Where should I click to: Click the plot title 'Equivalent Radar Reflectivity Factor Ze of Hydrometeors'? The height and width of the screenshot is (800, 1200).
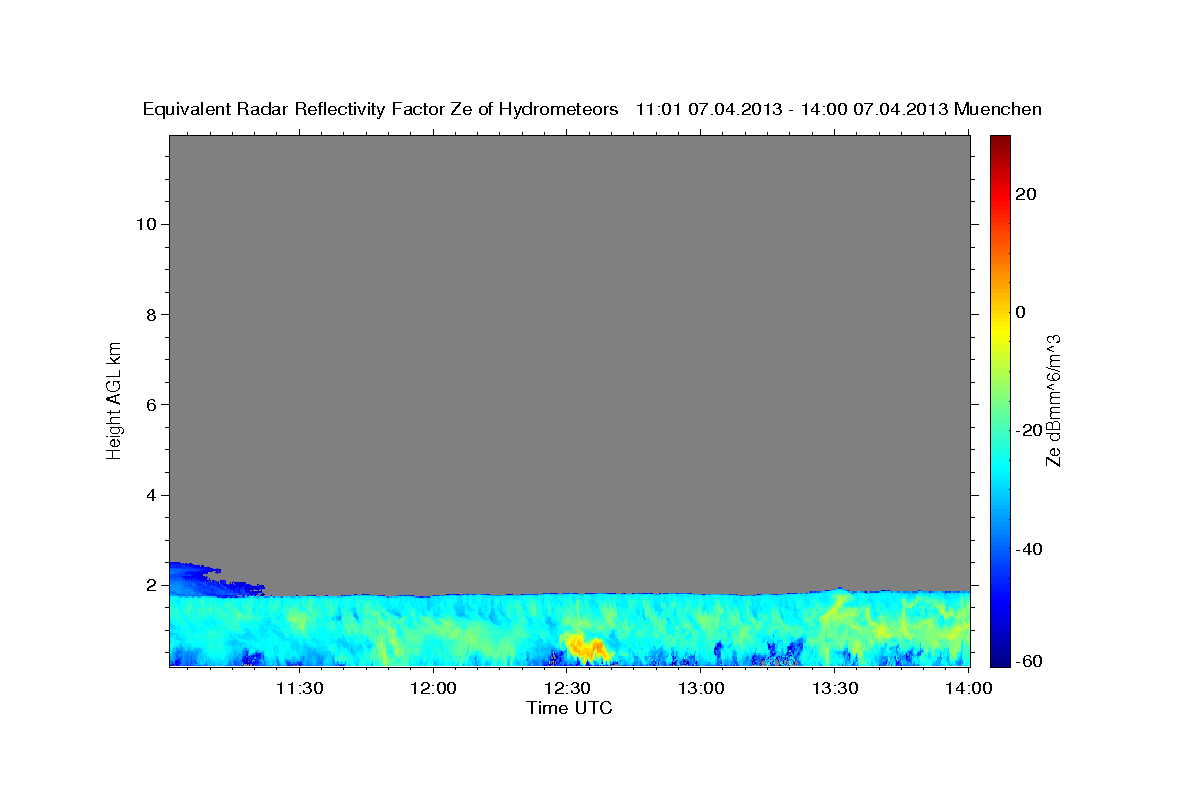pyautogui.click(x=381, y=109)
